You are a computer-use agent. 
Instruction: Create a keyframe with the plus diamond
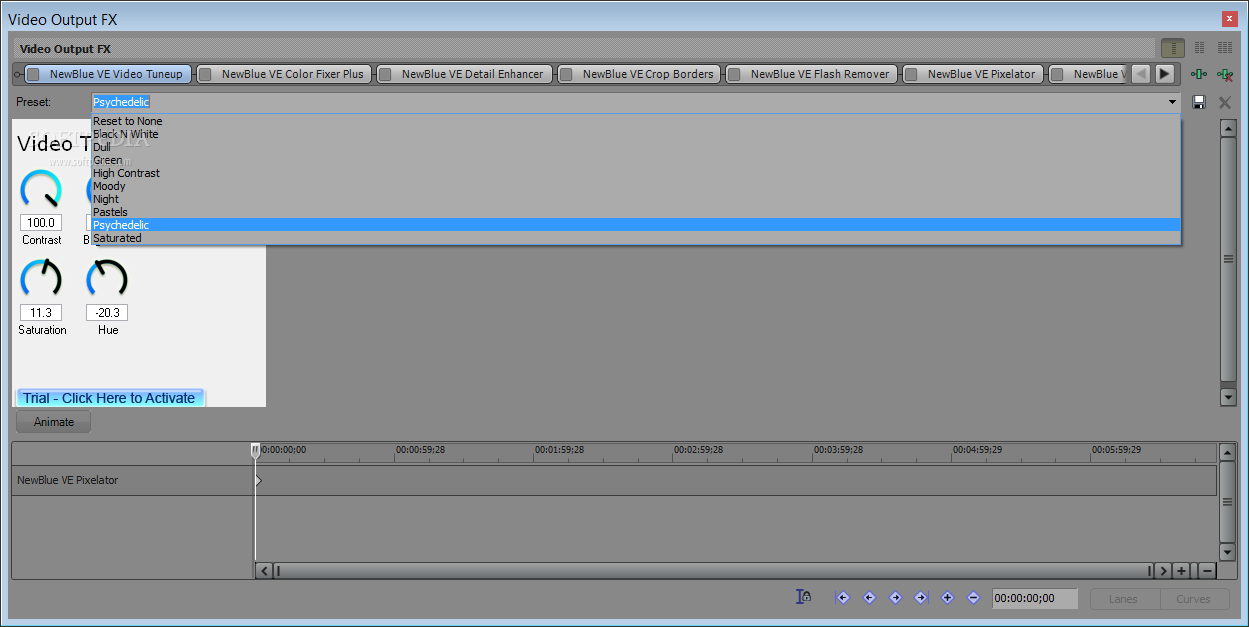click(947, 597)
